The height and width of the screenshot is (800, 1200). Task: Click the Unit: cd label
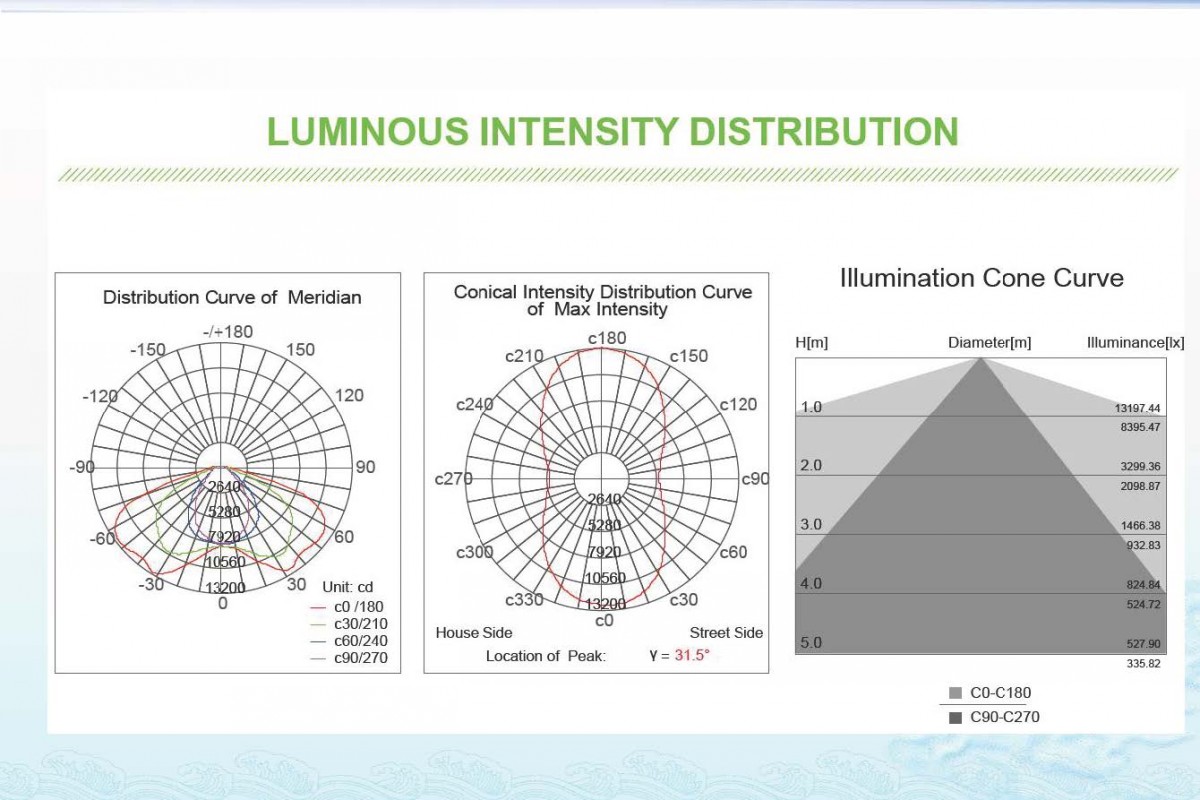click(x=347, y=587)
